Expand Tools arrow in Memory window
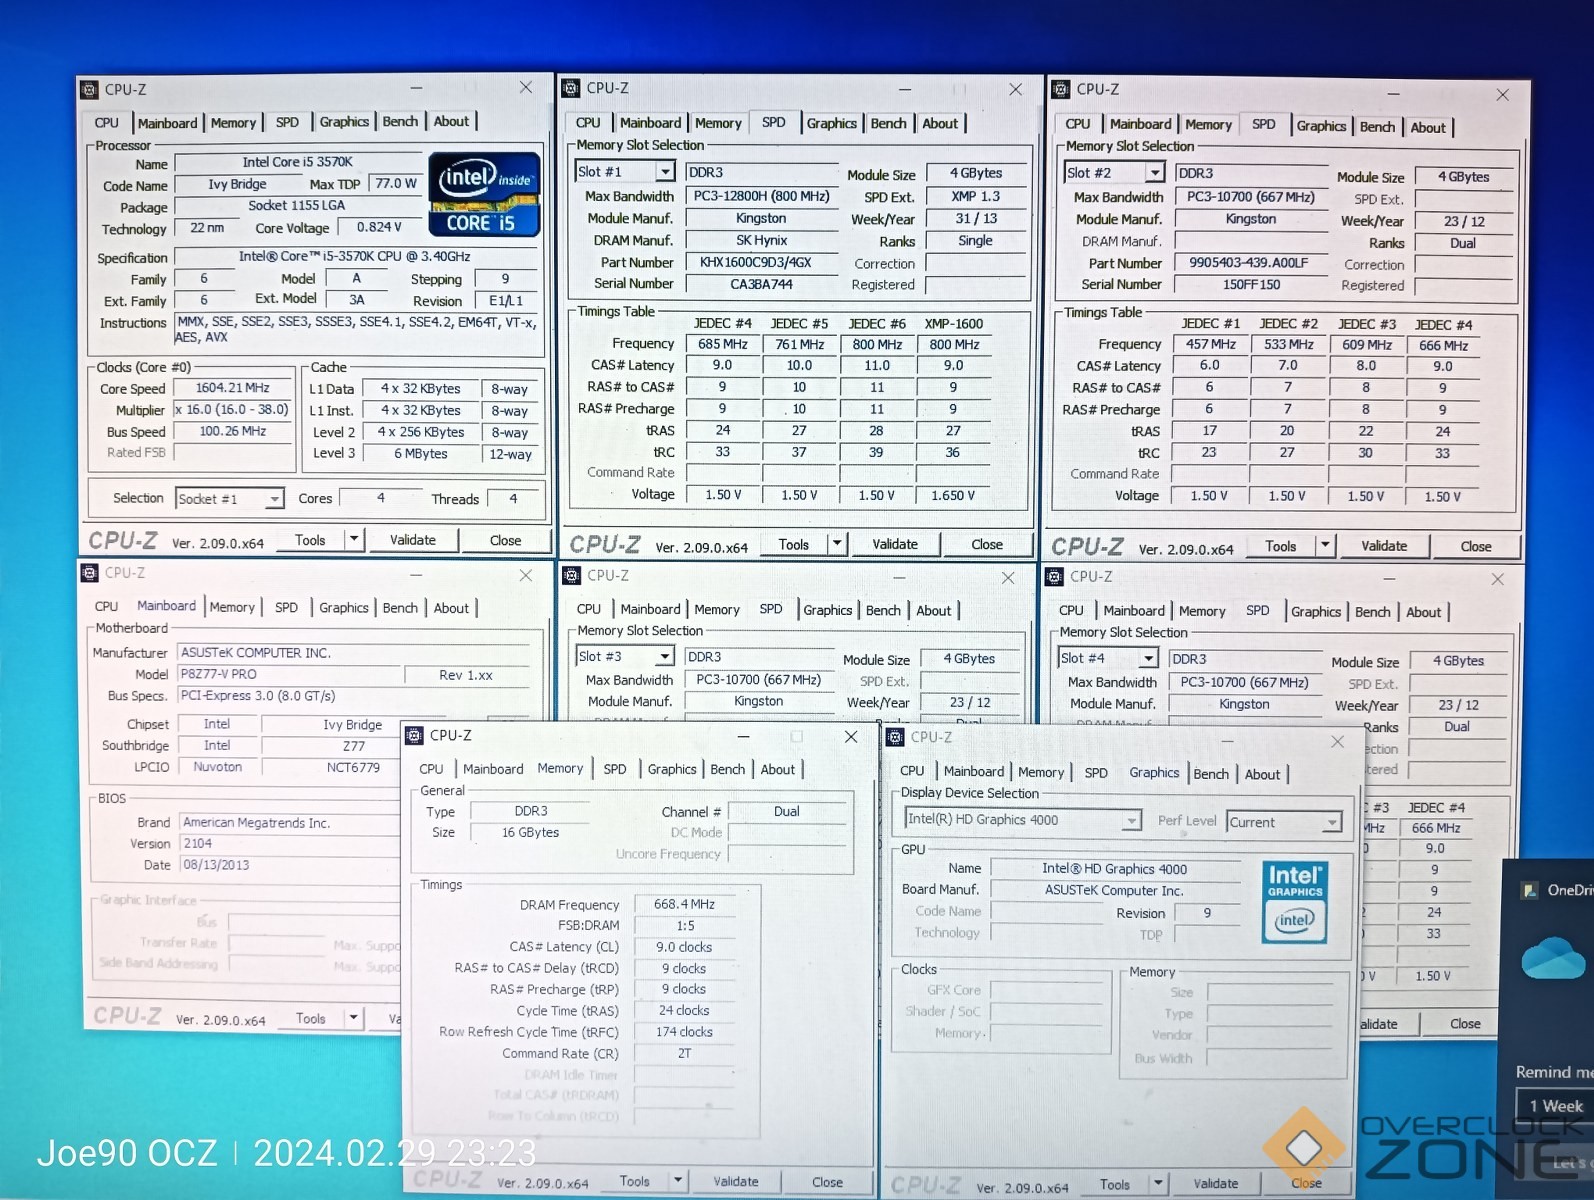The width and height of the screenshot is (1594, 1200). (678, 1181)
